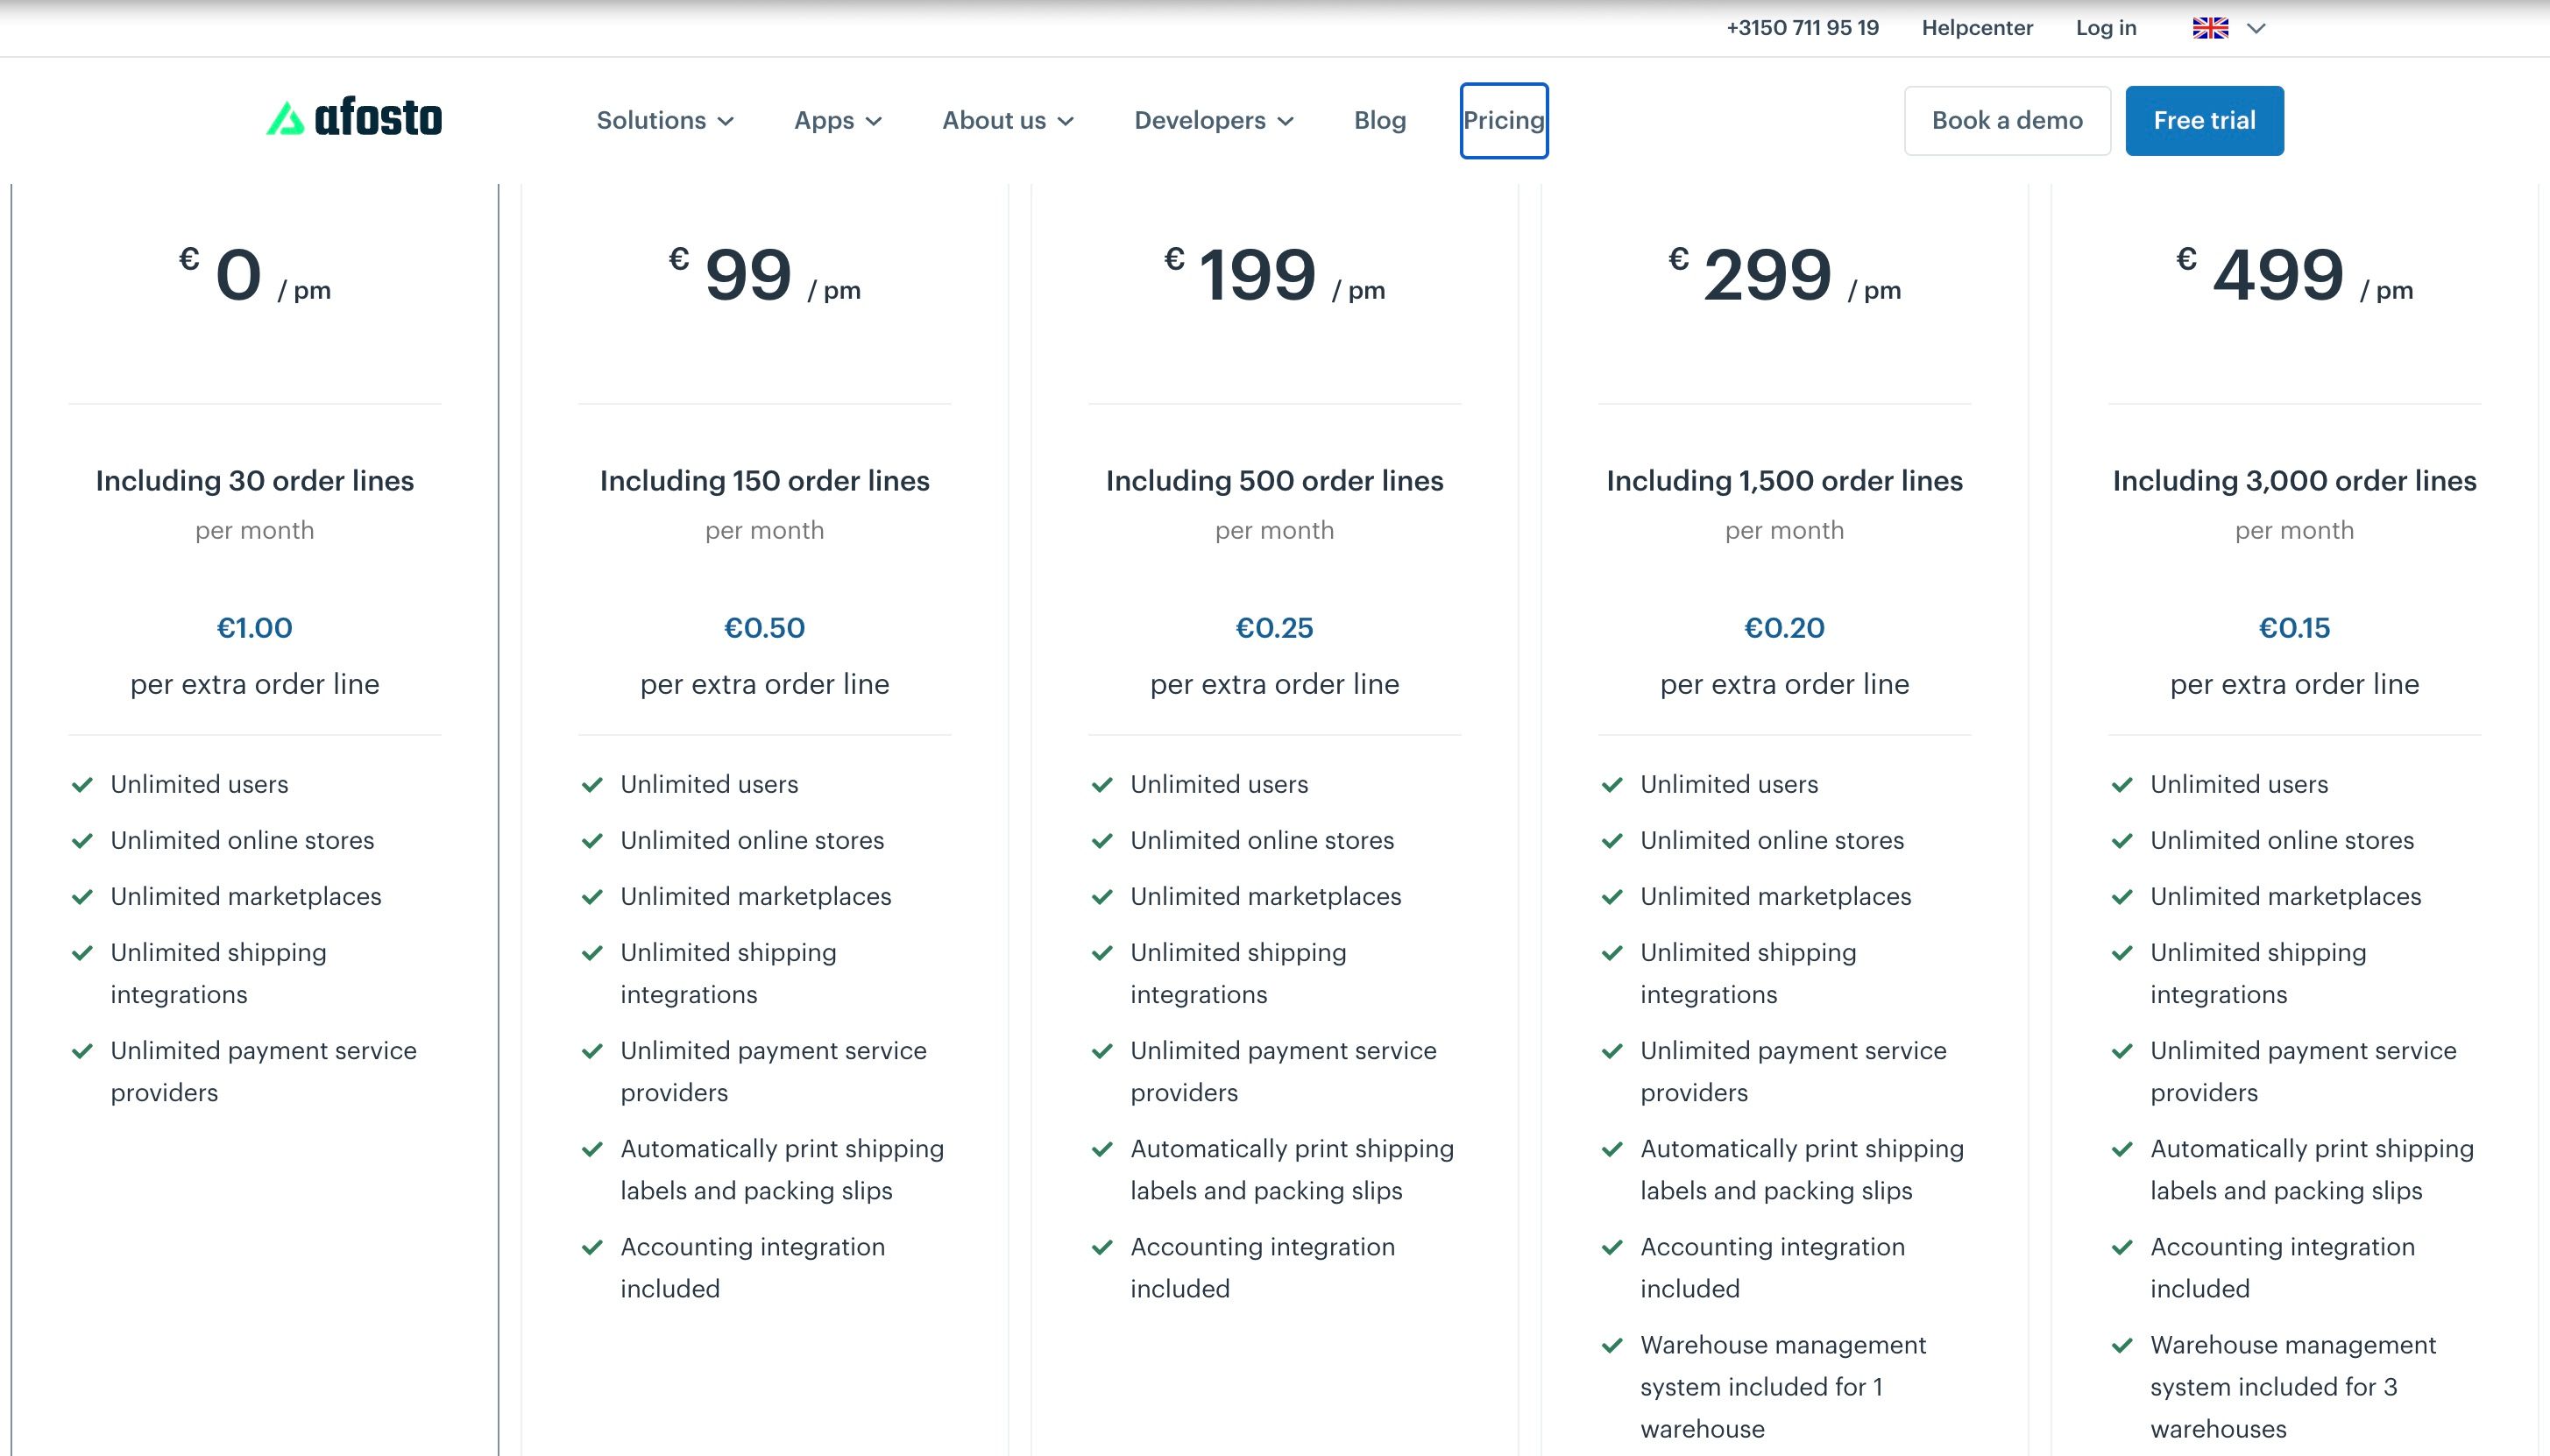The width and height of the screenshot is (2550, 1456).
Task: Click the € 299 / pm price
Action: point(1785,275)
